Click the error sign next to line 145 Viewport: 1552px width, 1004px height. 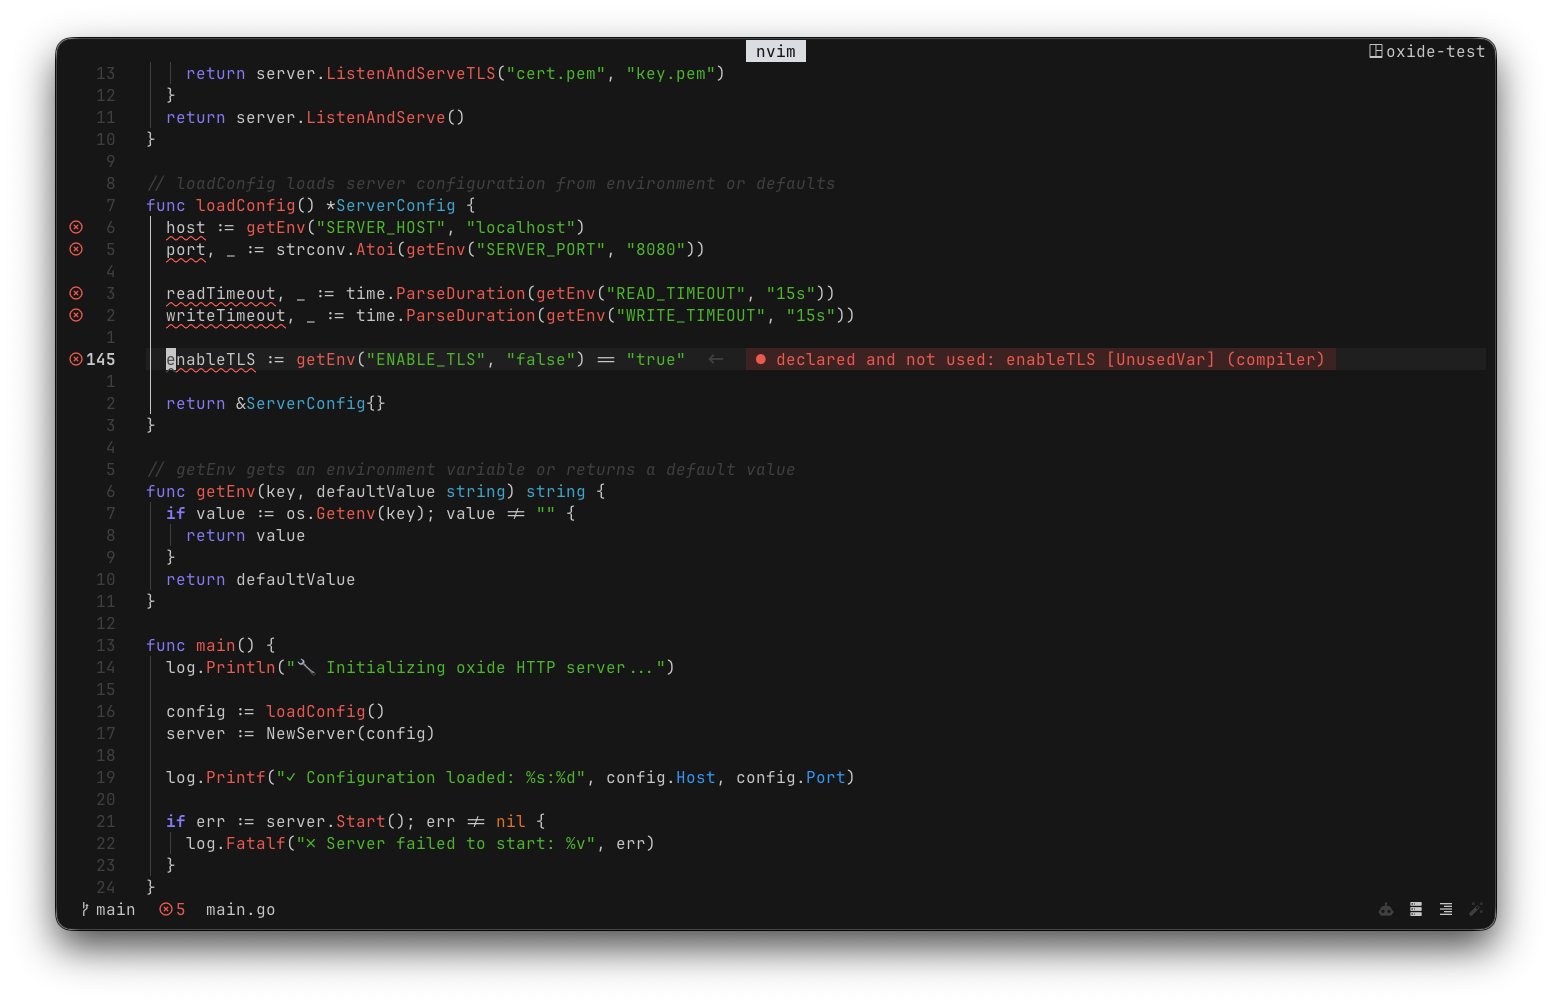pyautogui.click(x=76, y=359)
